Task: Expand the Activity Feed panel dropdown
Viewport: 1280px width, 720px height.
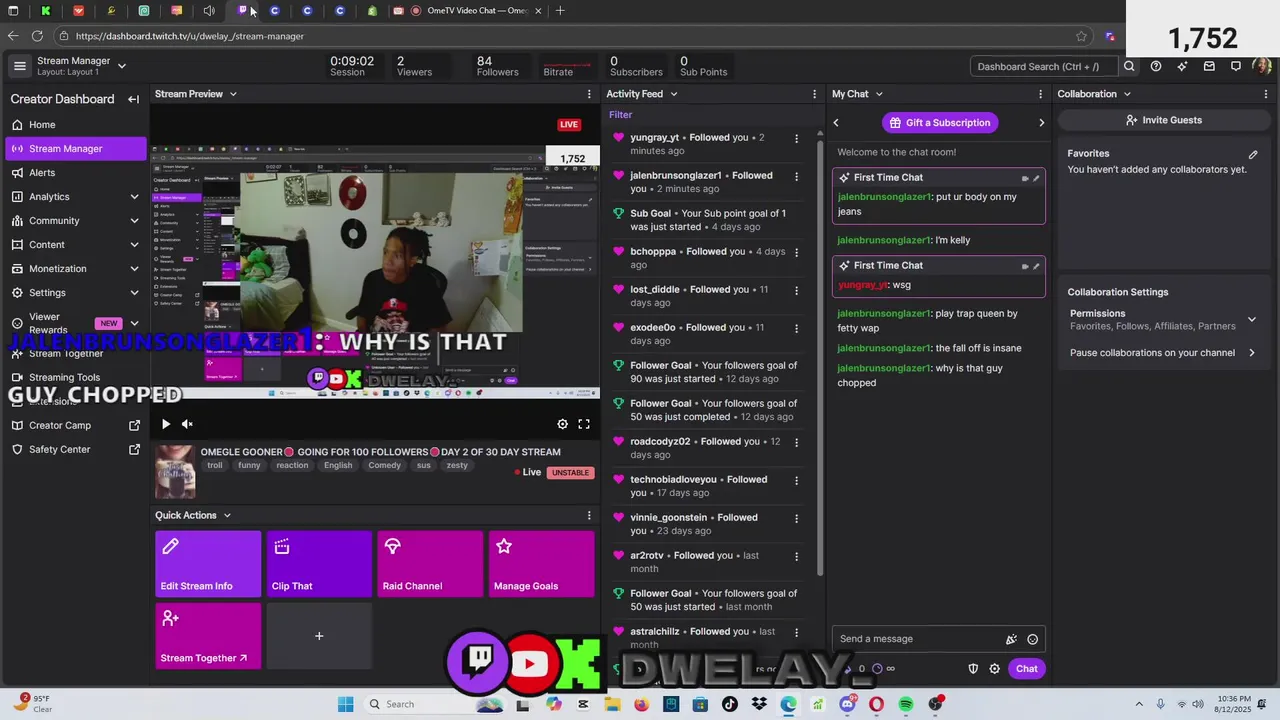Action: [x=673, y=94]
